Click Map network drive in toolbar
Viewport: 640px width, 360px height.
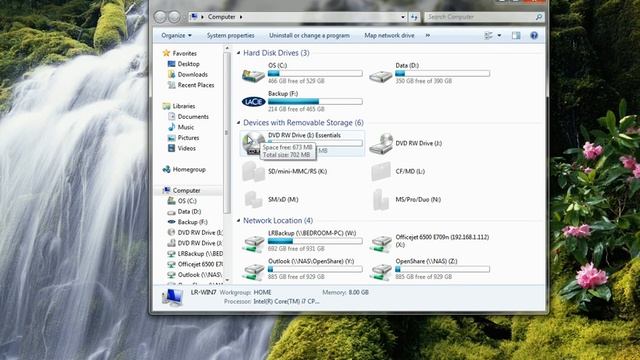coord(389,36)
